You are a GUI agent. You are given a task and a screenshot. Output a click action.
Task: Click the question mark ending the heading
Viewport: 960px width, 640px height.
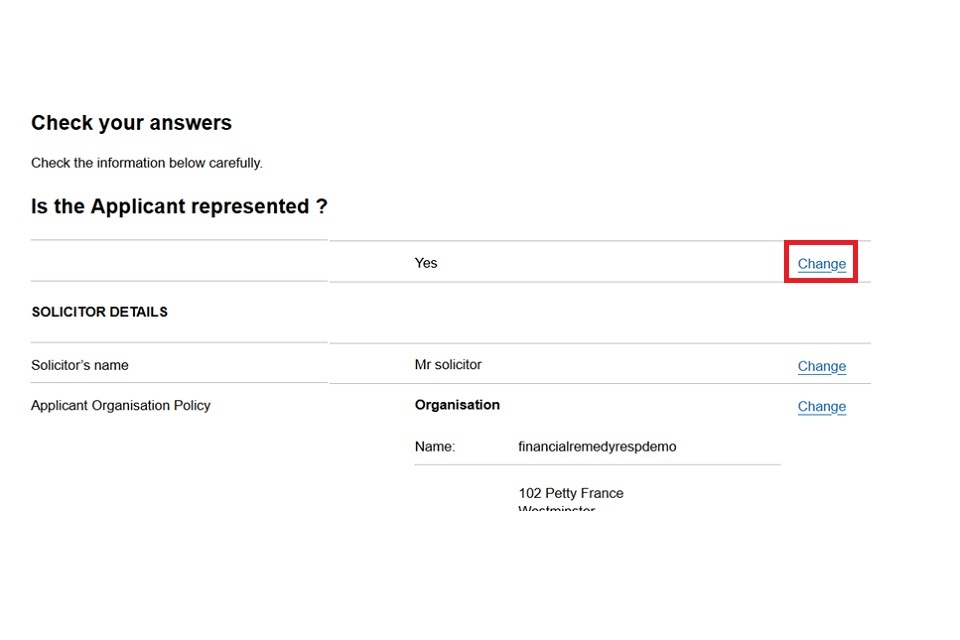321,207
